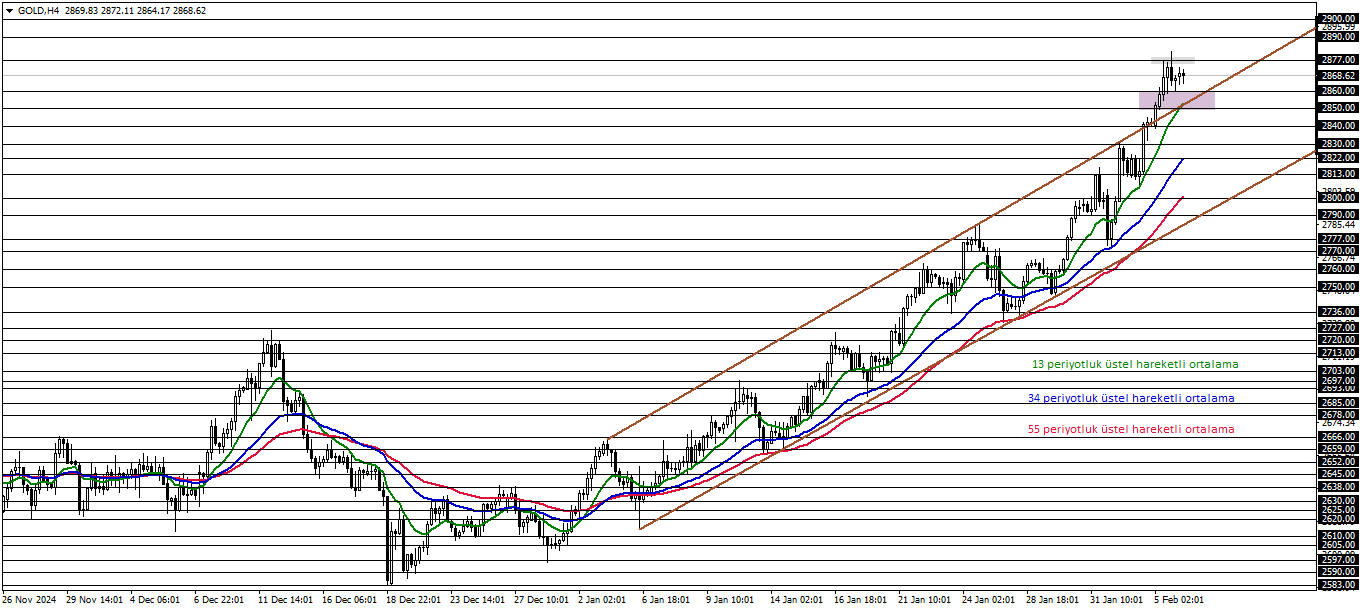Click the 2610.00 price level label
The height and width of the screenshot is (611, 1362).
1338,536
